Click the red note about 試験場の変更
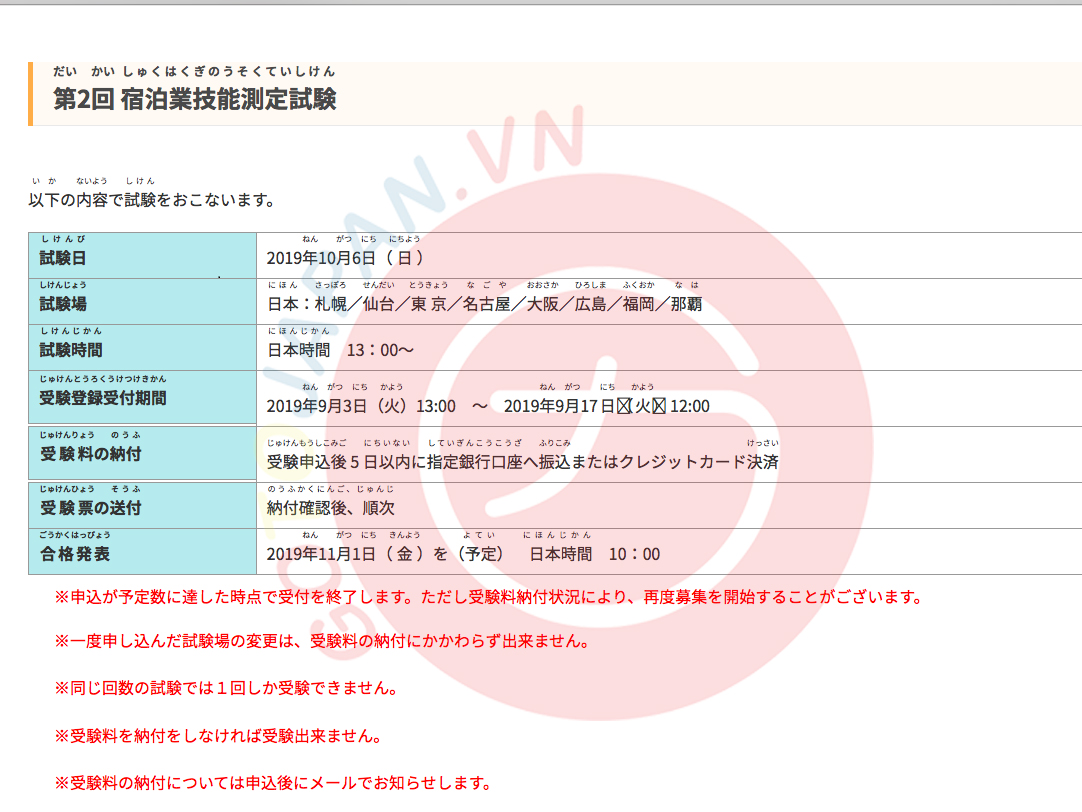Viewport: 1082px width, 812px height. 322,641
